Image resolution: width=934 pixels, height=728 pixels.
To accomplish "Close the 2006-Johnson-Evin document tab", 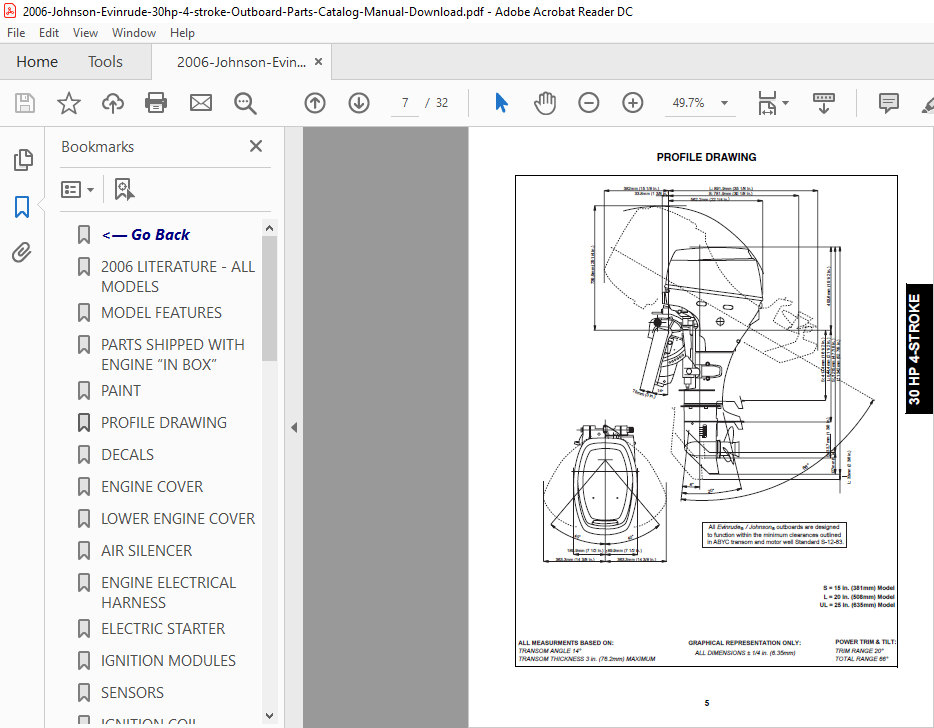I will tap(319, 61).
